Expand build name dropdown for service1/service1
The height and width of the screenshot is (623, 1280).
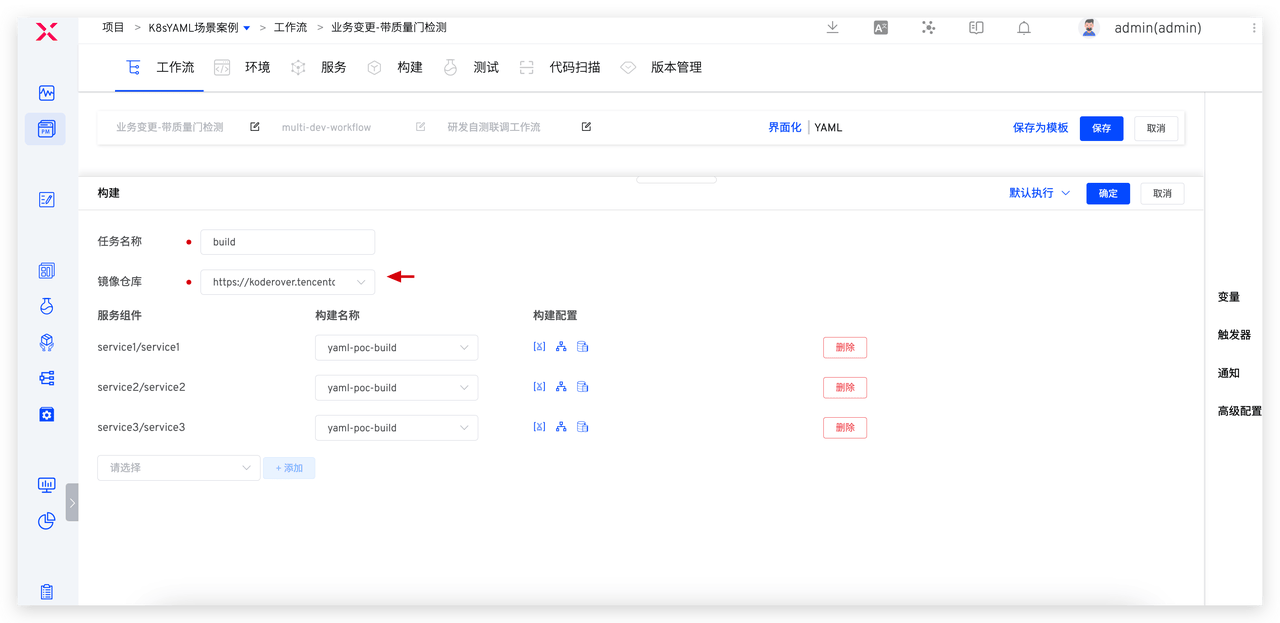tap(396, 347)
